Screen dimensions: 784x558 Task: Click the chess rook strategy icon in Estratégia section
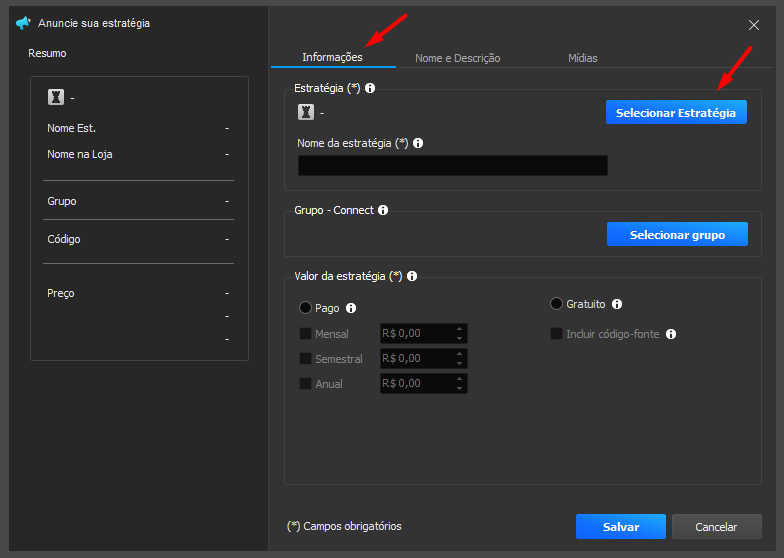coord(306,112)
